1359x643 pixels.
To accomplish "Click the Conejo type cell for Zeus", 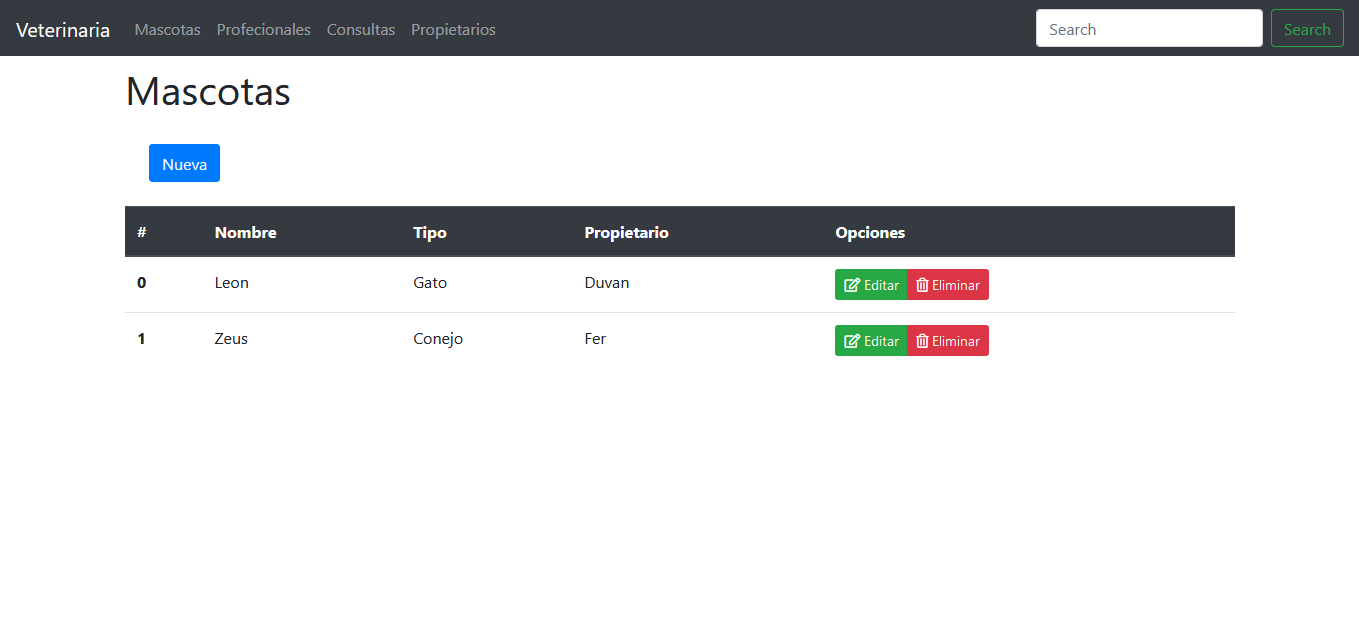I will click(x=438, y=339).
